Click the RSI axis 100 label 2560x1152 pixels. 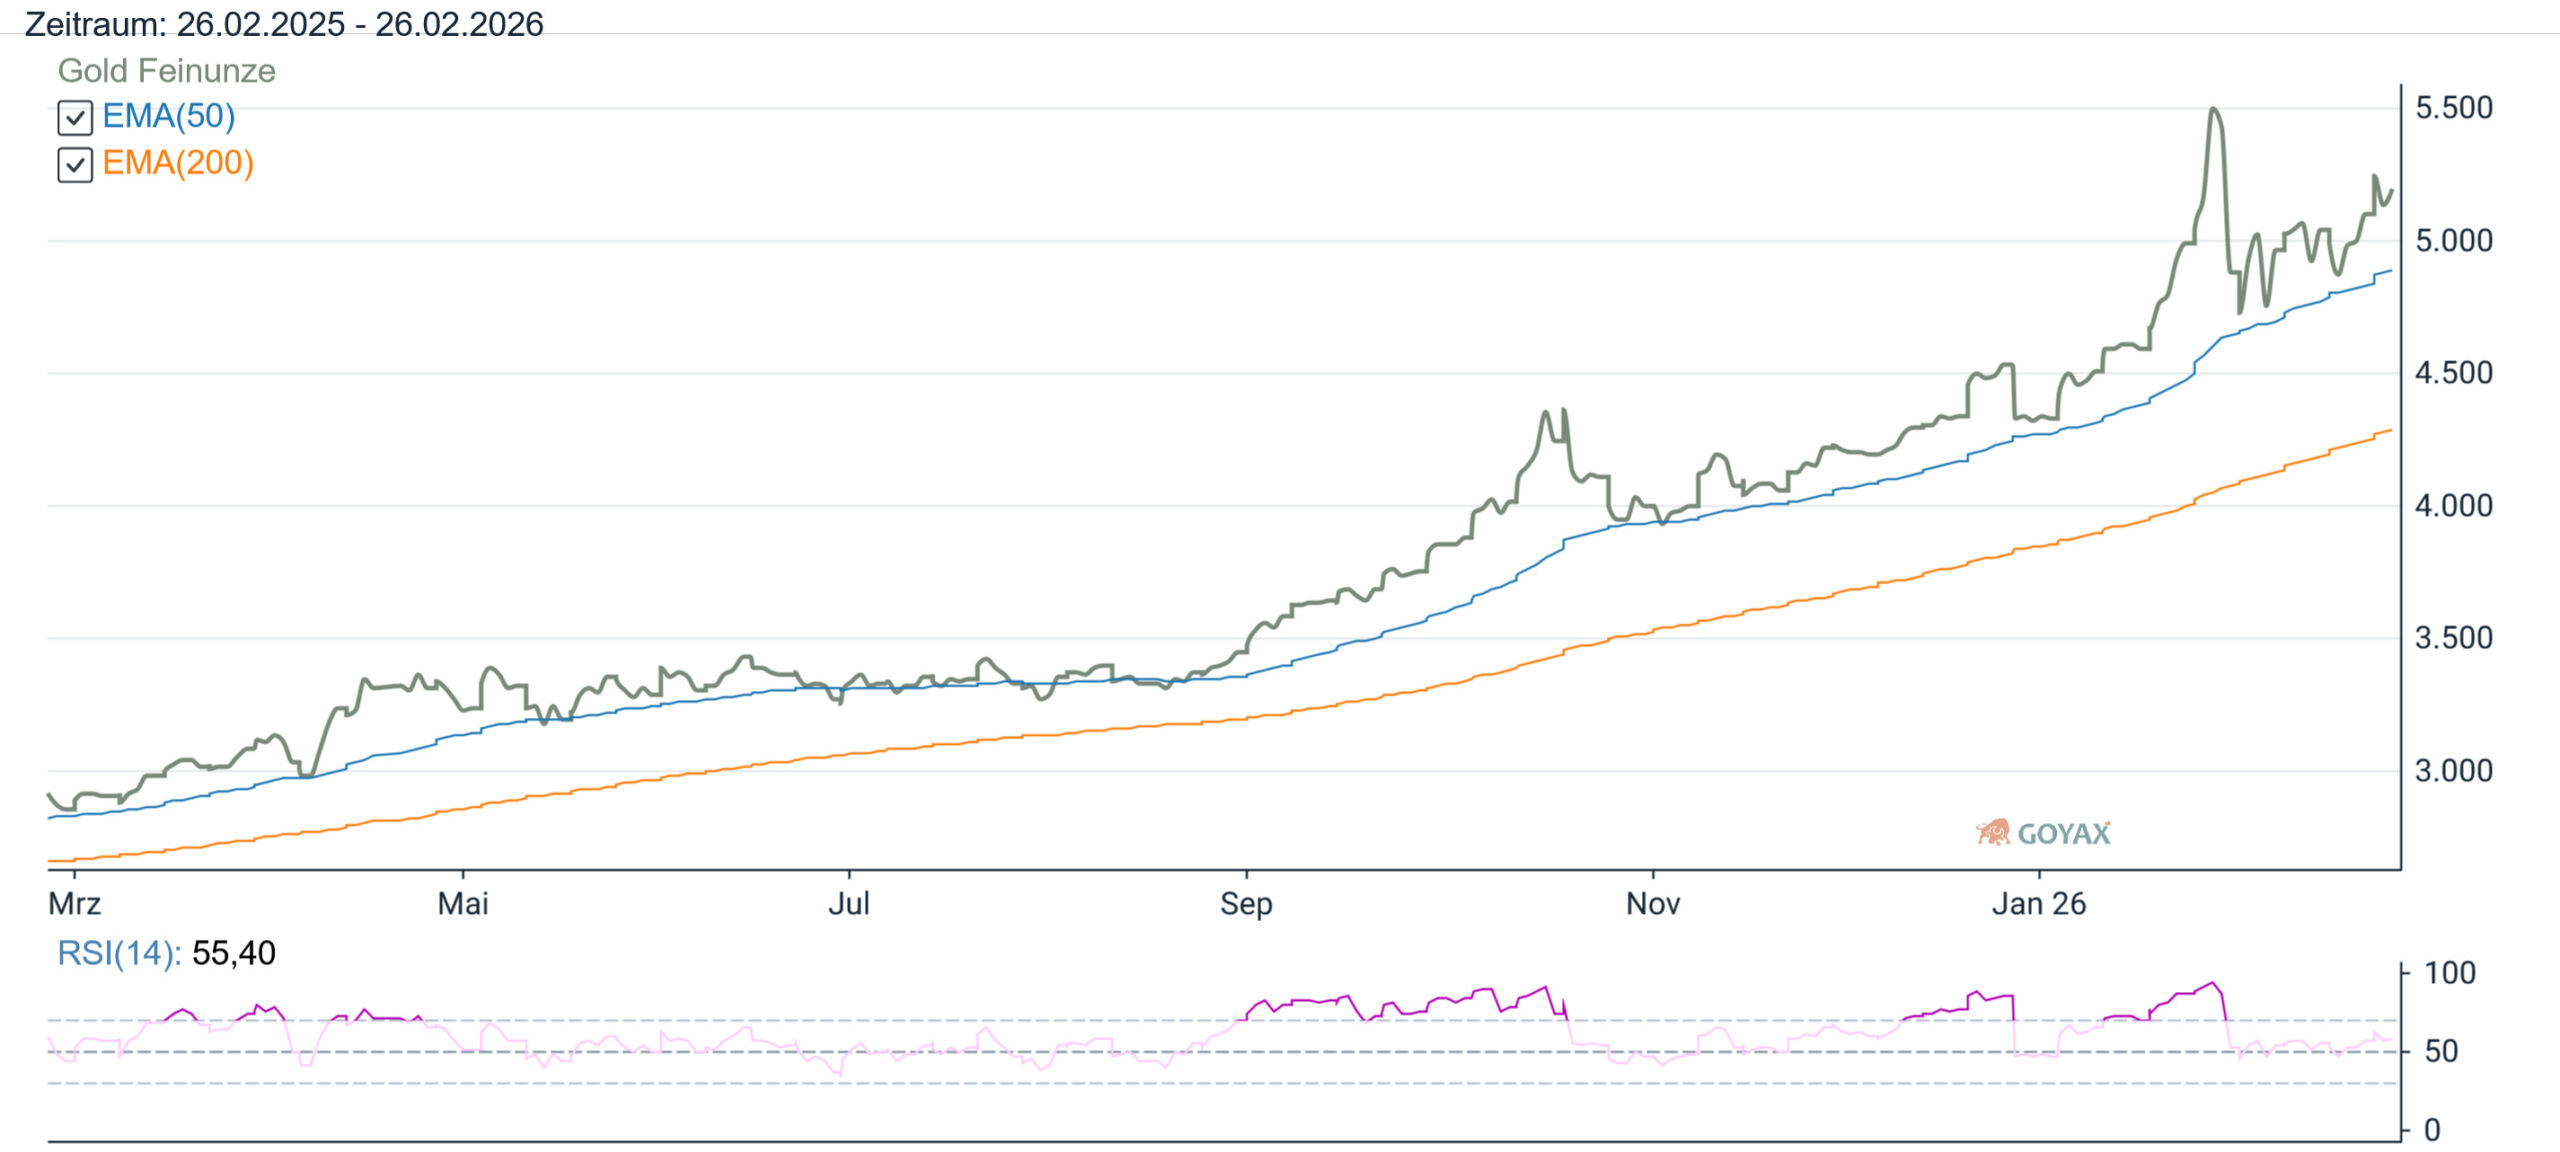click(2450, 973)
